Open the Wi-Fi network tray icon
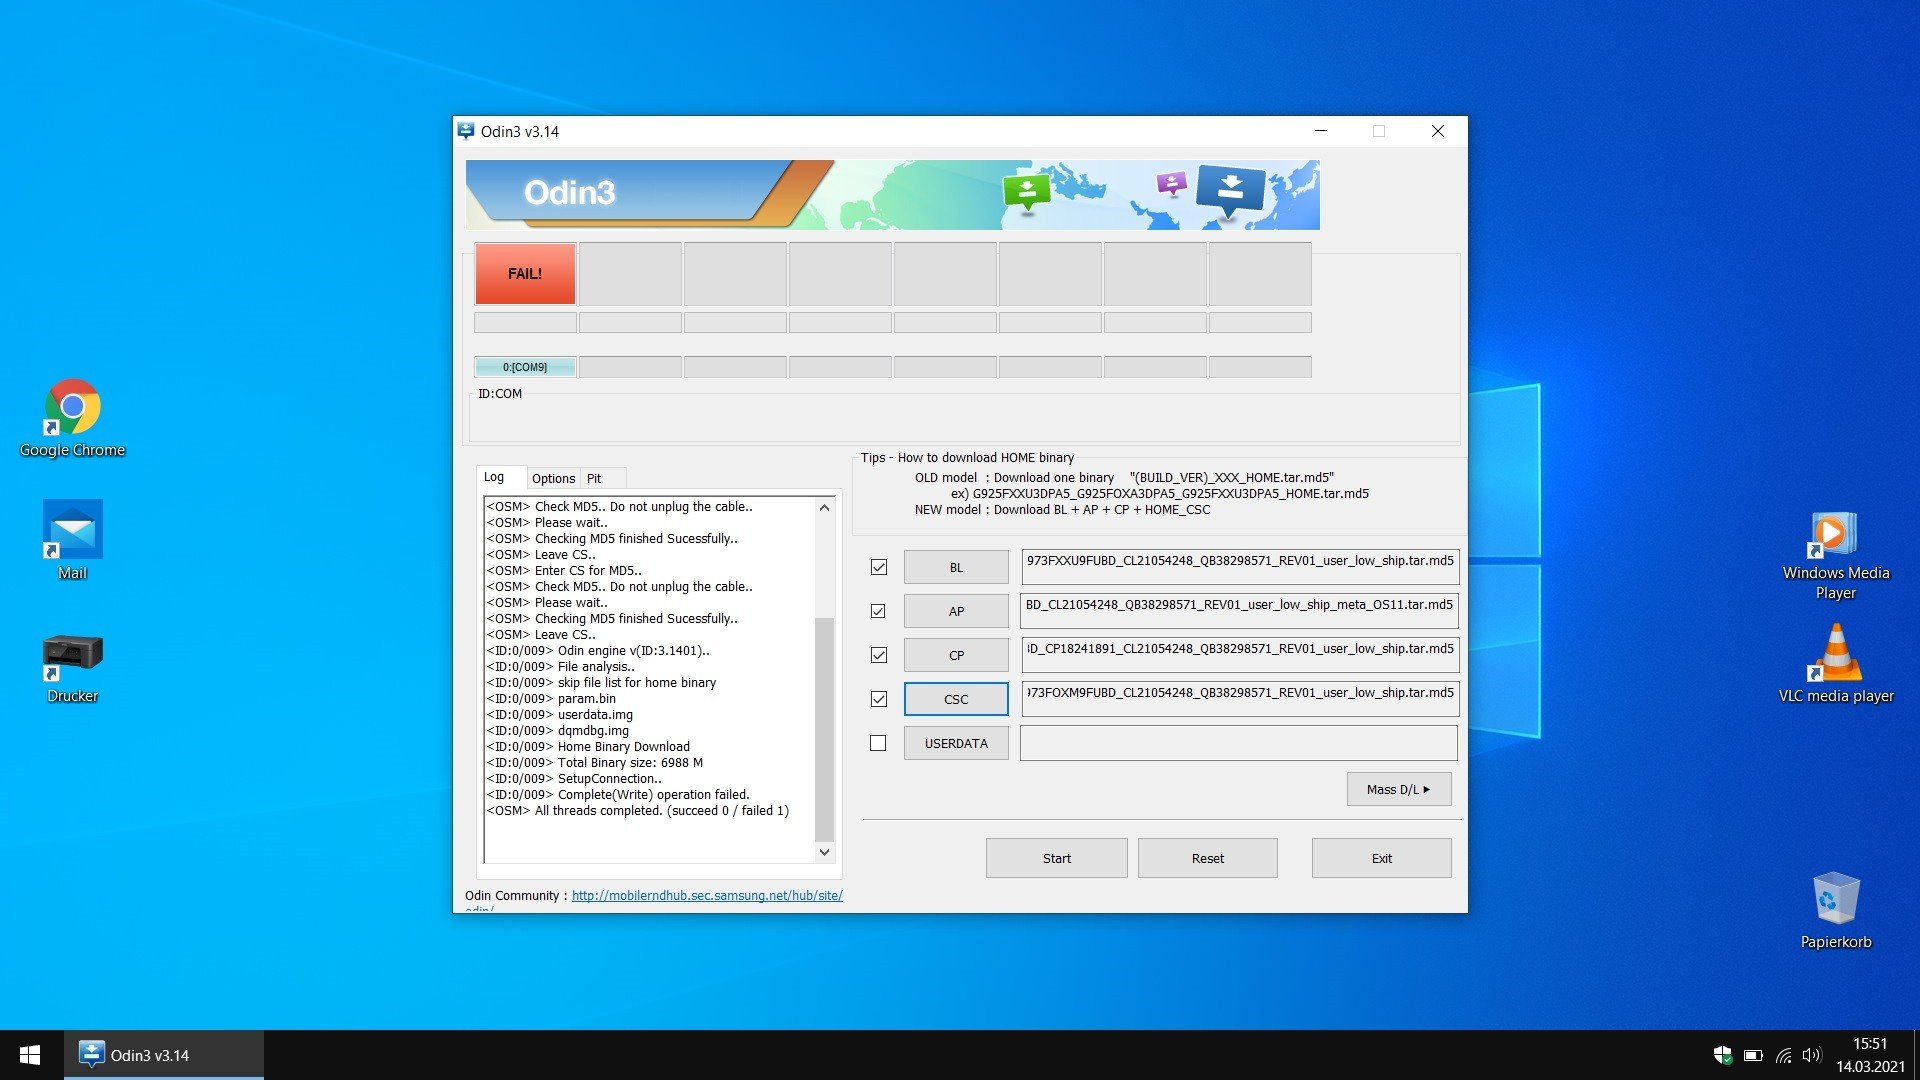Screen dimensions: 1920x1080 click(1783, 1055)
